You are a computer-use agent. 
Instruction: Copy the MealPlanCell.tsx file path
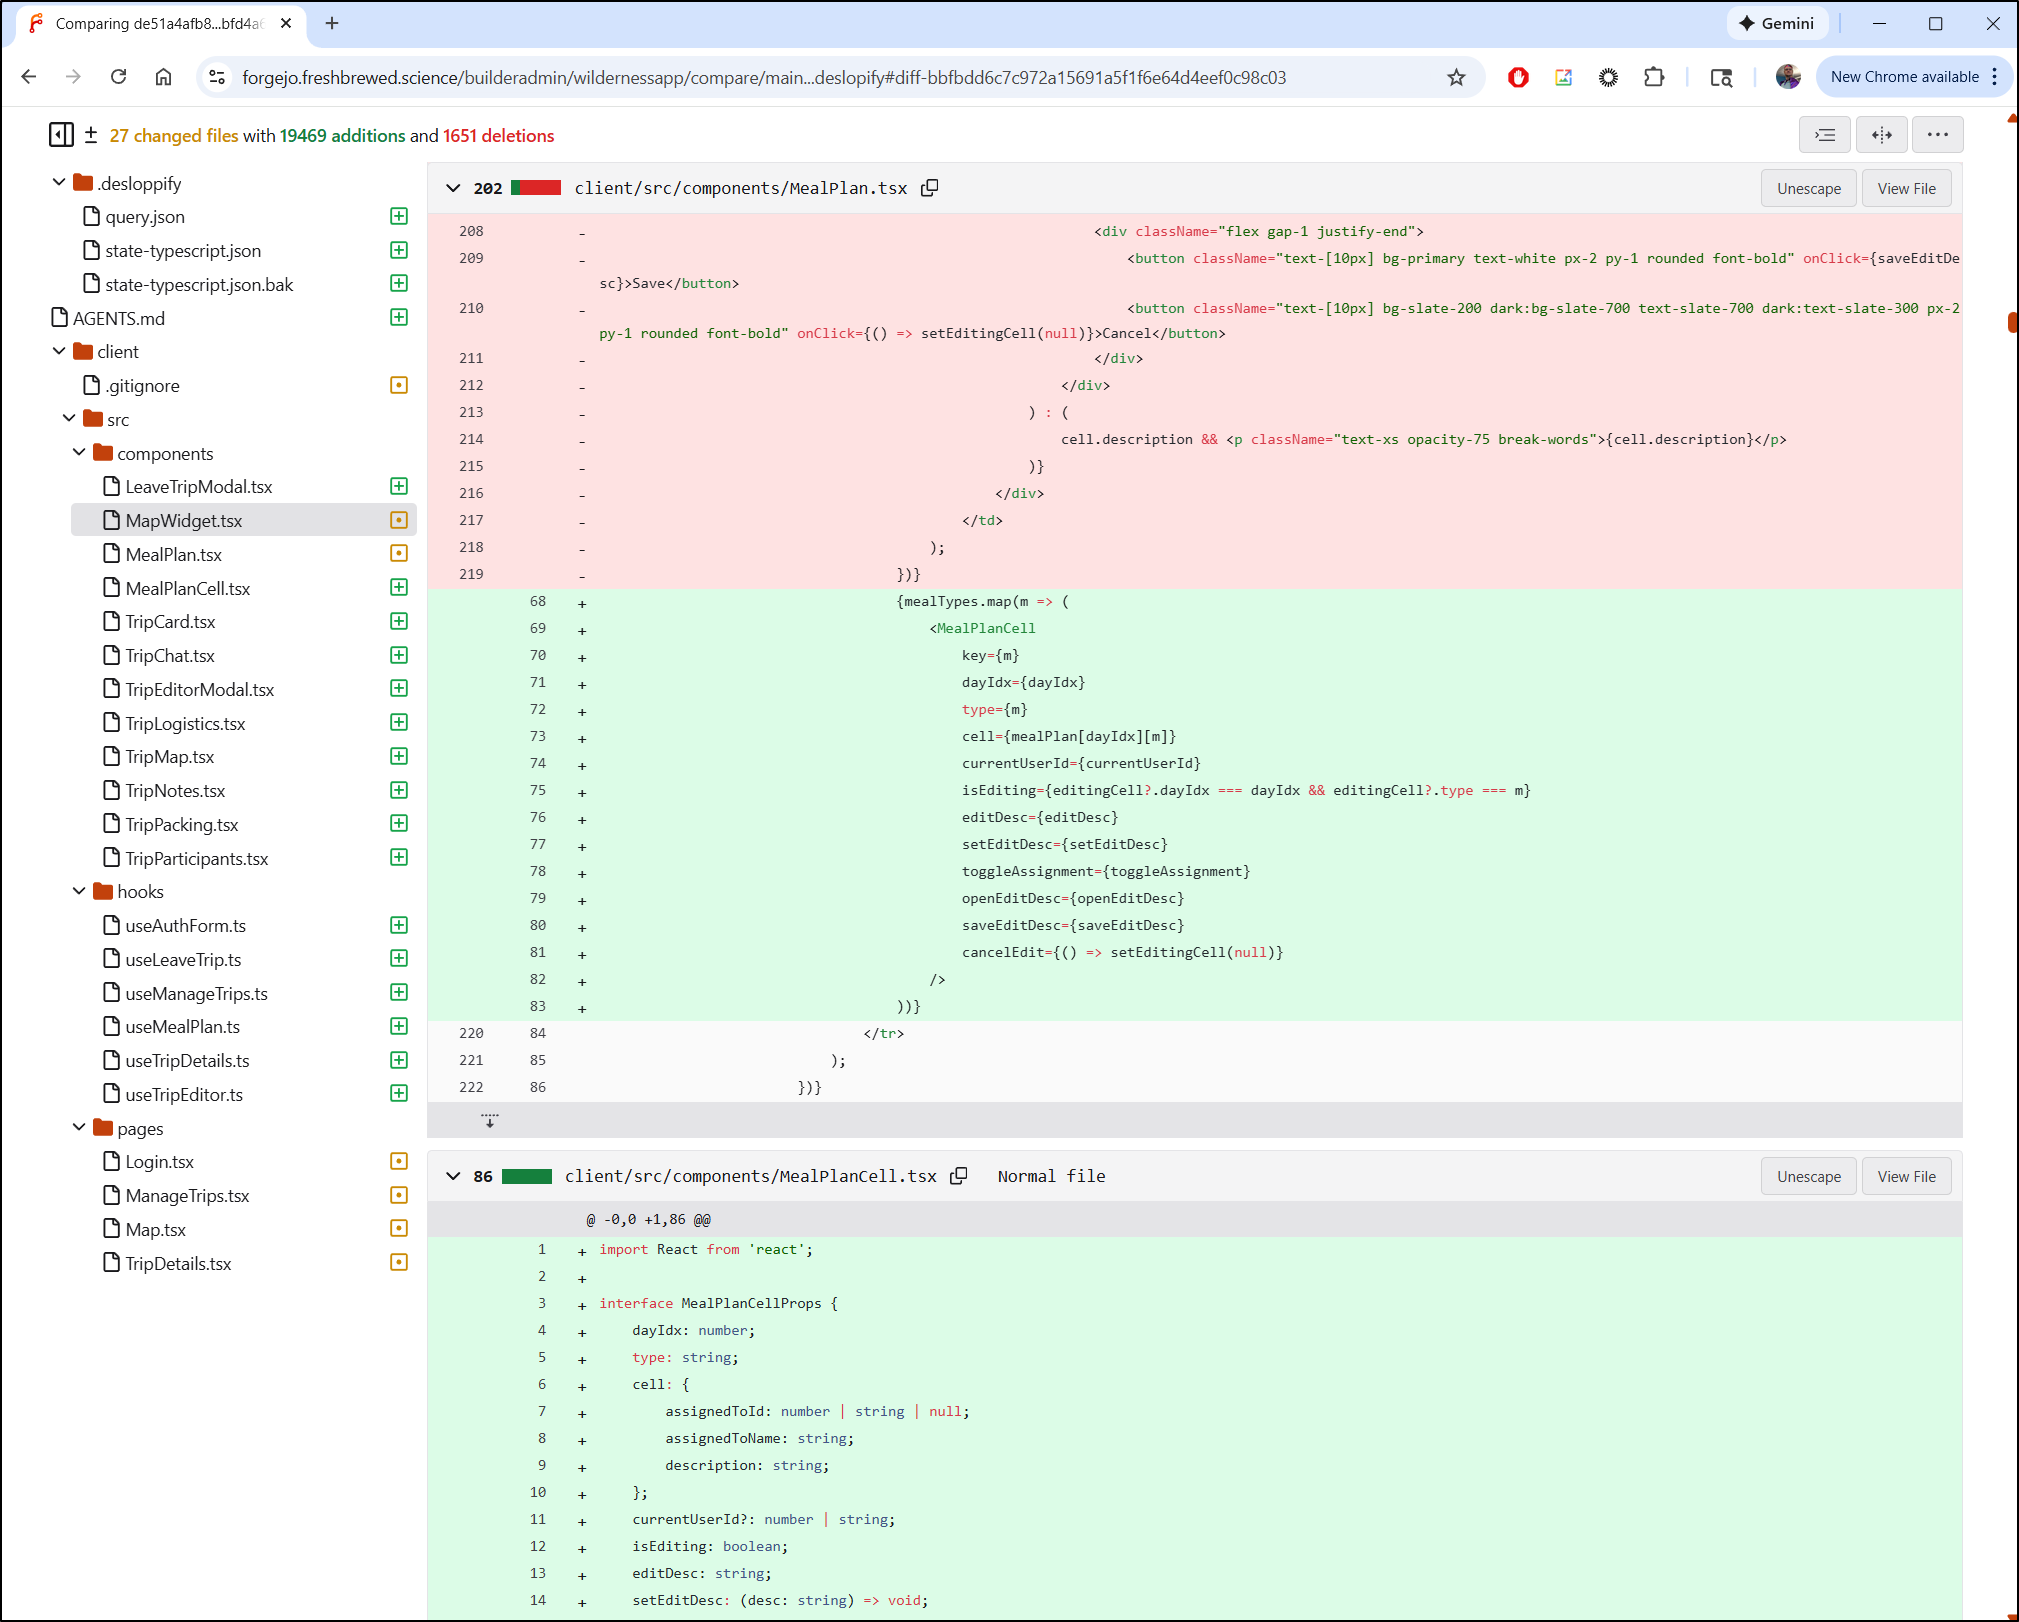[958, 1176]
